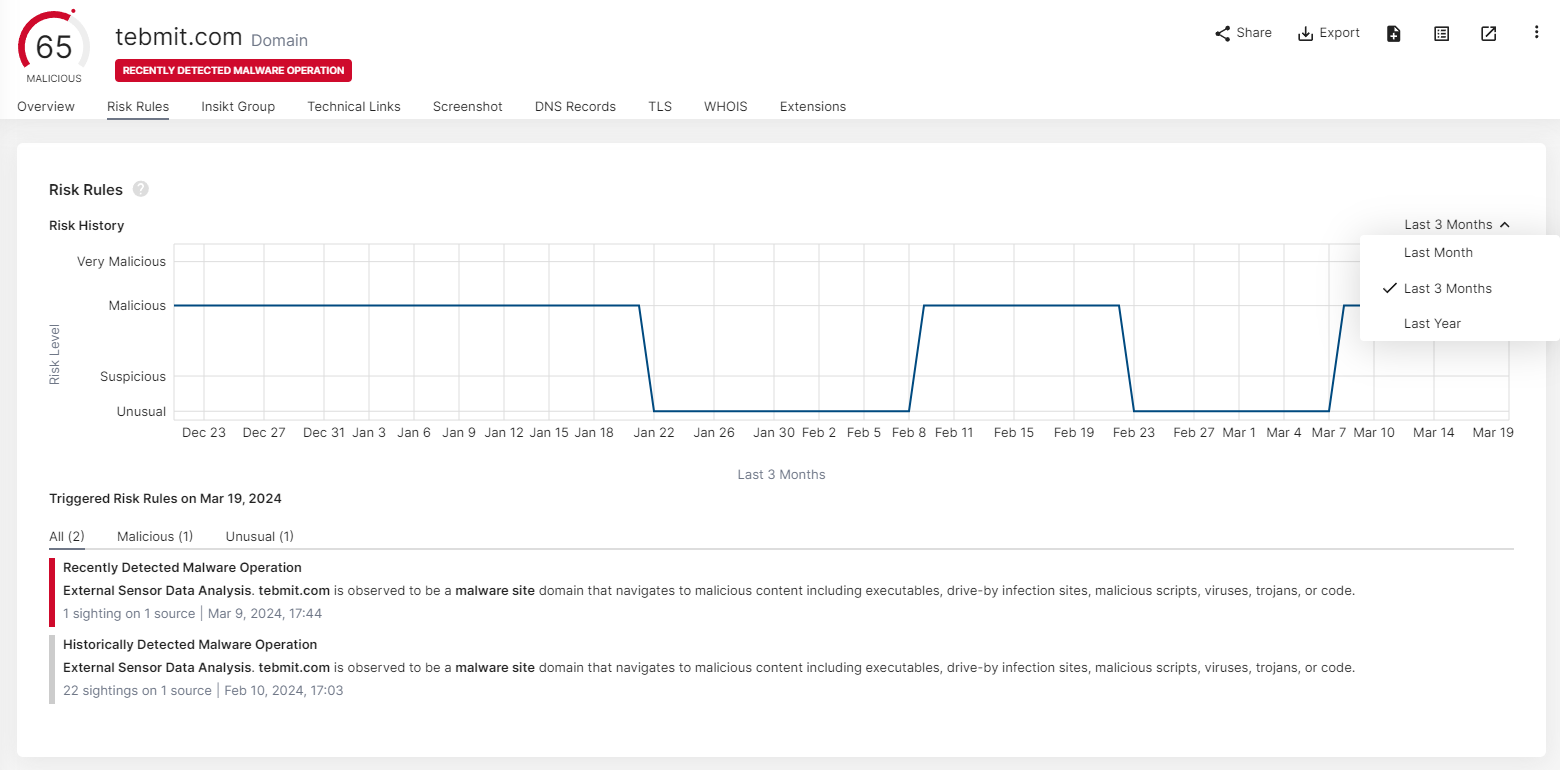Collapse the Last 3 Months dropdown

(x=1456, y=225)
